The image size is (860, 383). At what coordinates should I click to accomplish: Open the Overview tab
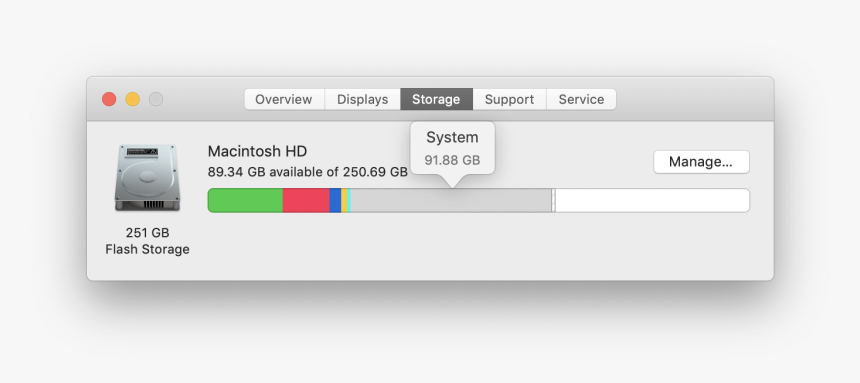(284, 99)
